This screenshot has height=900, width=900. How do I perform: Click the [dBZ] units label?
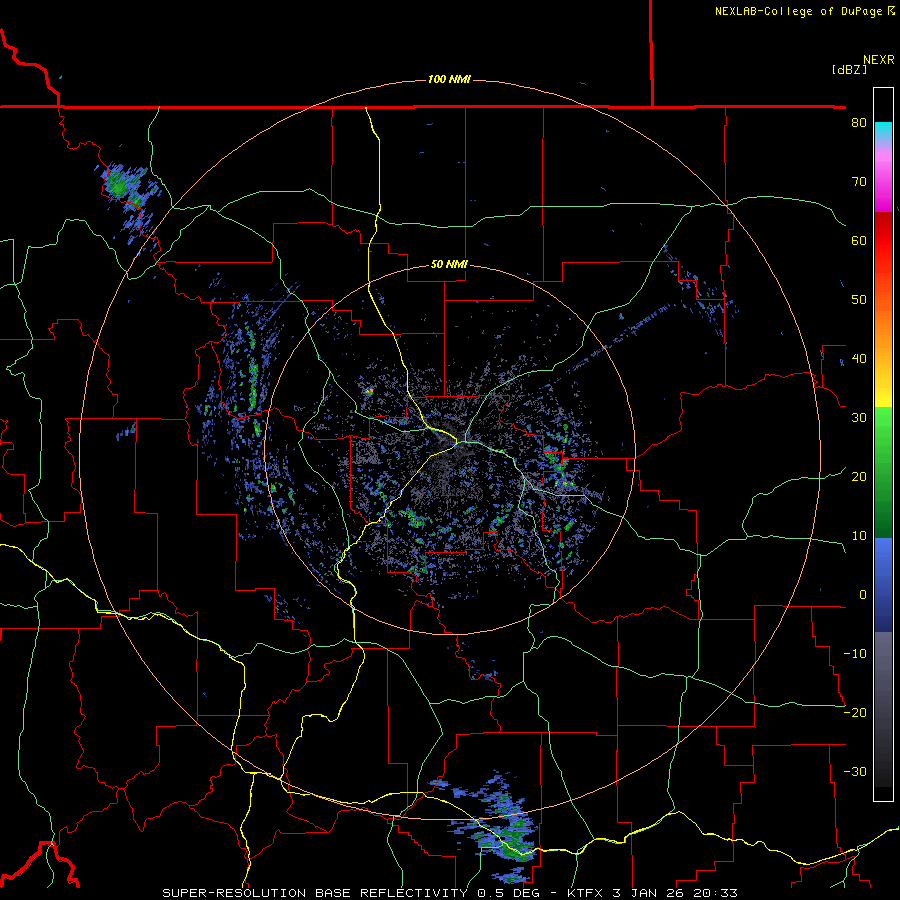point(849,69)
